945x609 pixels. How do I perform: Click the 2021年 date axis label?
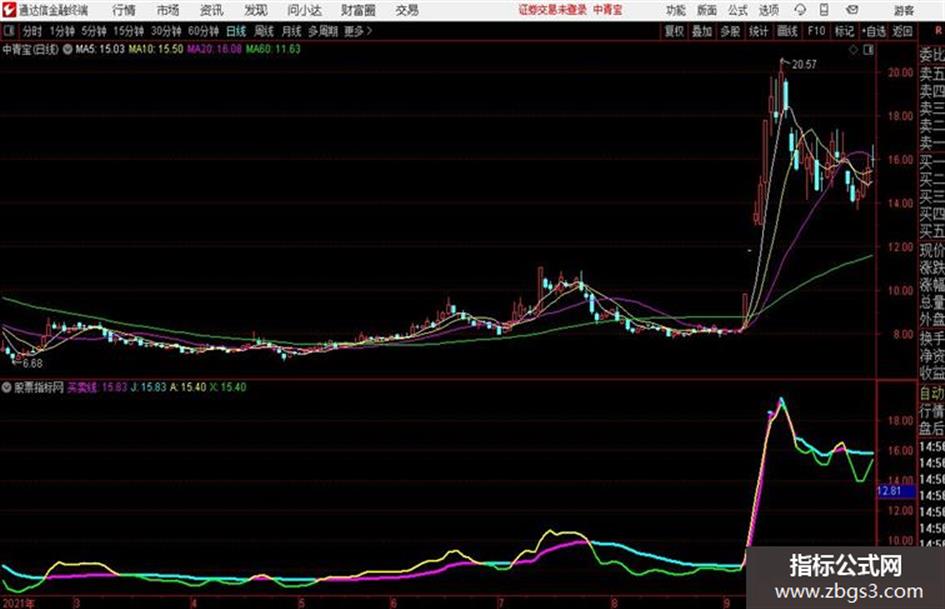tap(18, 602)
